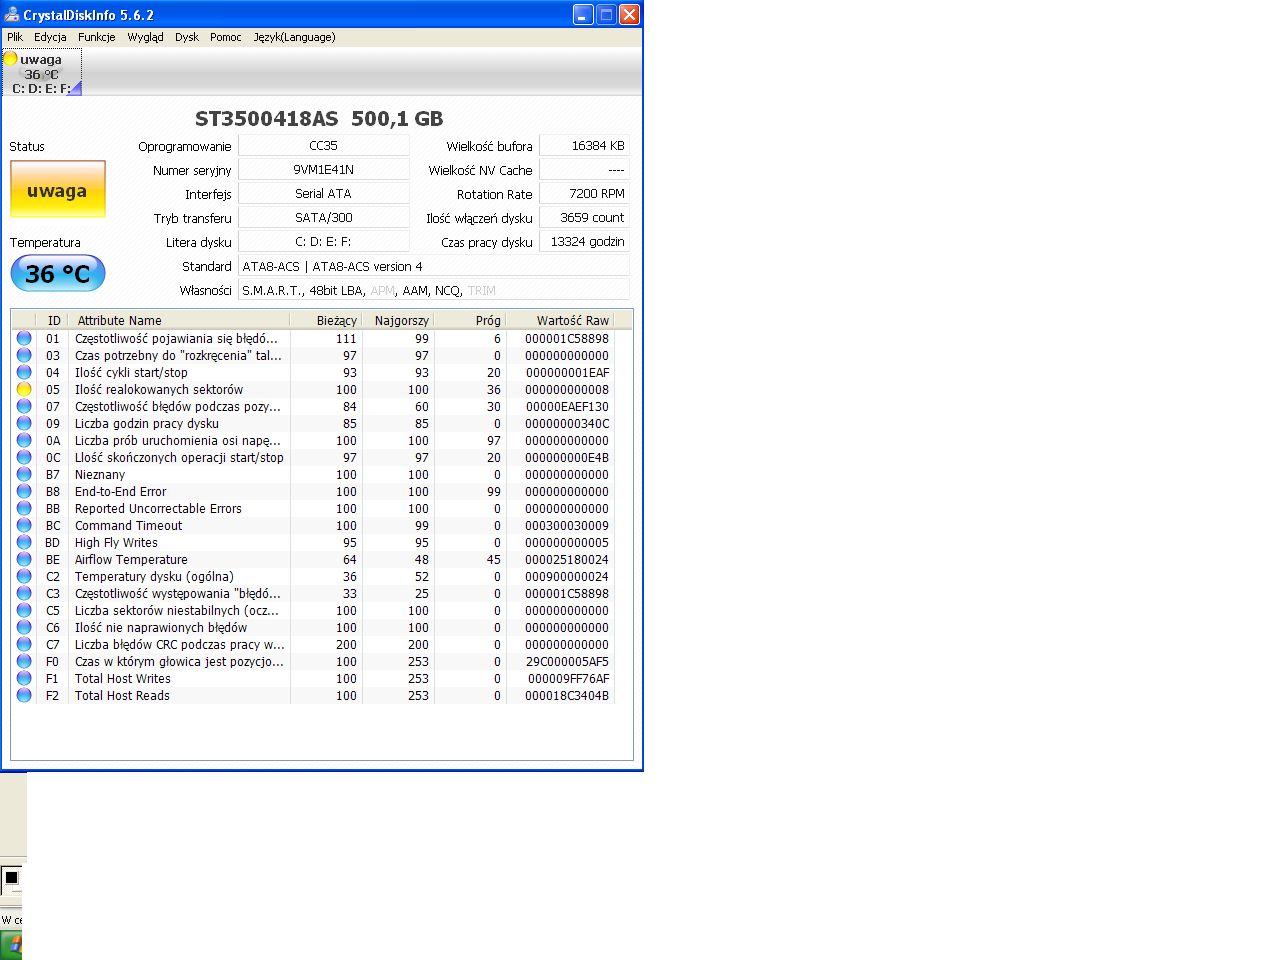Click the Bieżący column header
The width and height of the screenshot is (1280, 960).
coord(326,320)
